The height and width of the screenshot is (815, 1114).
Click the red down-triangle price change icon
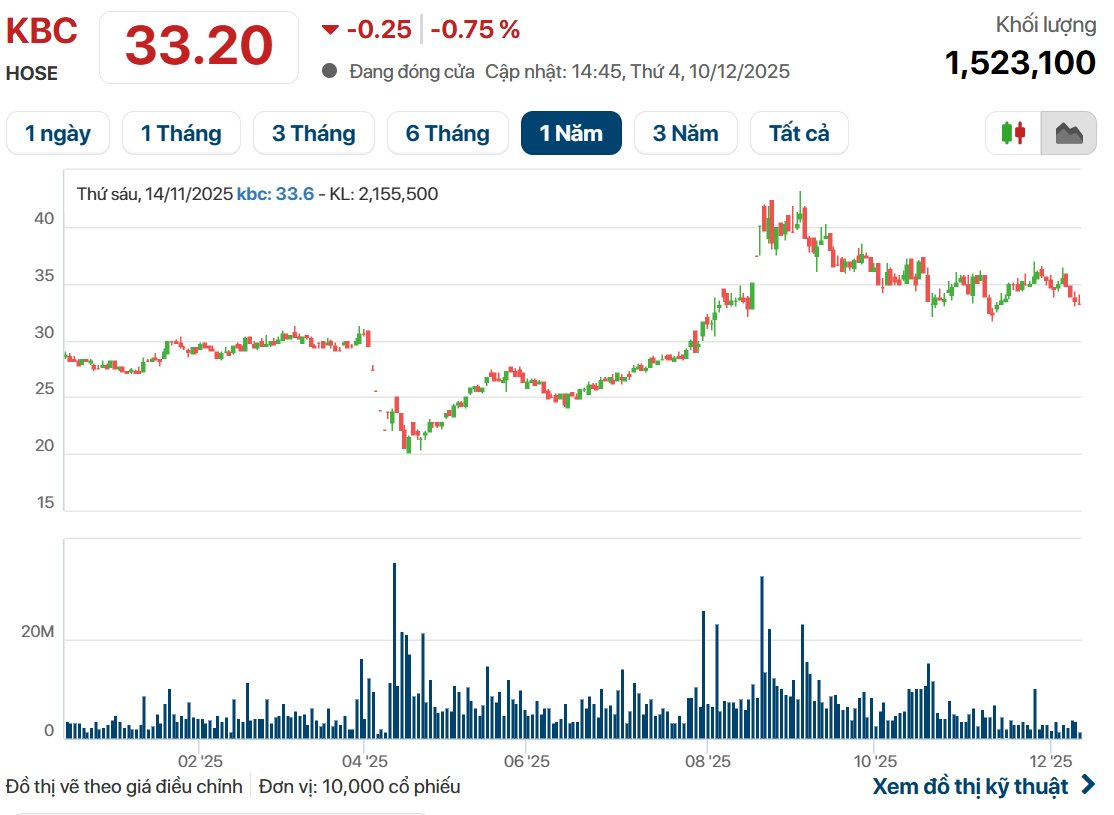330,30
